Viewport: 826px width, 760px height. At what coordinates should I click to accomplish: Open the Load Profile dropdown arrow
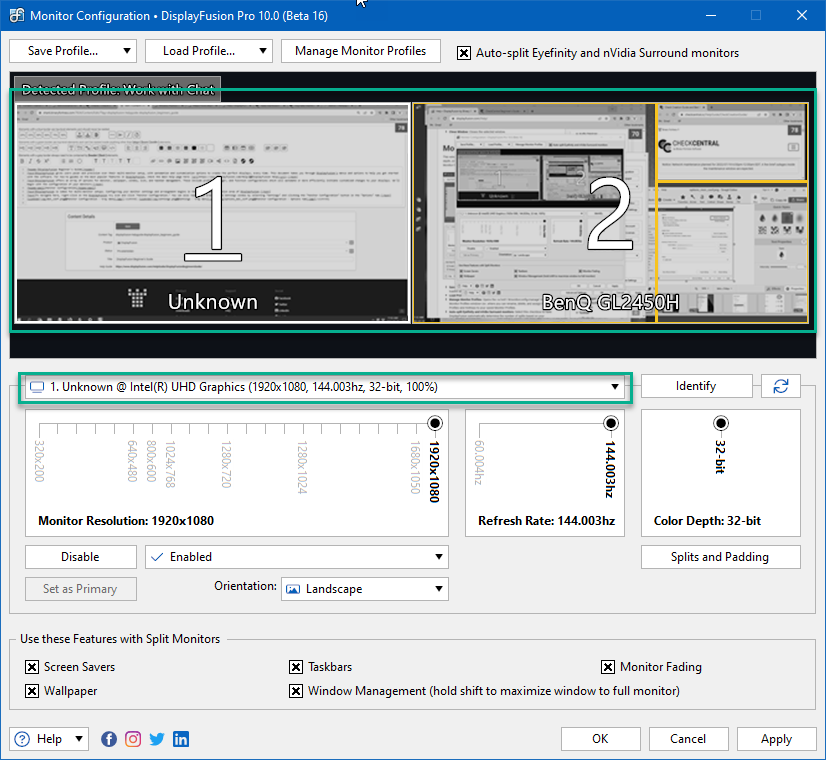(262, 51)
